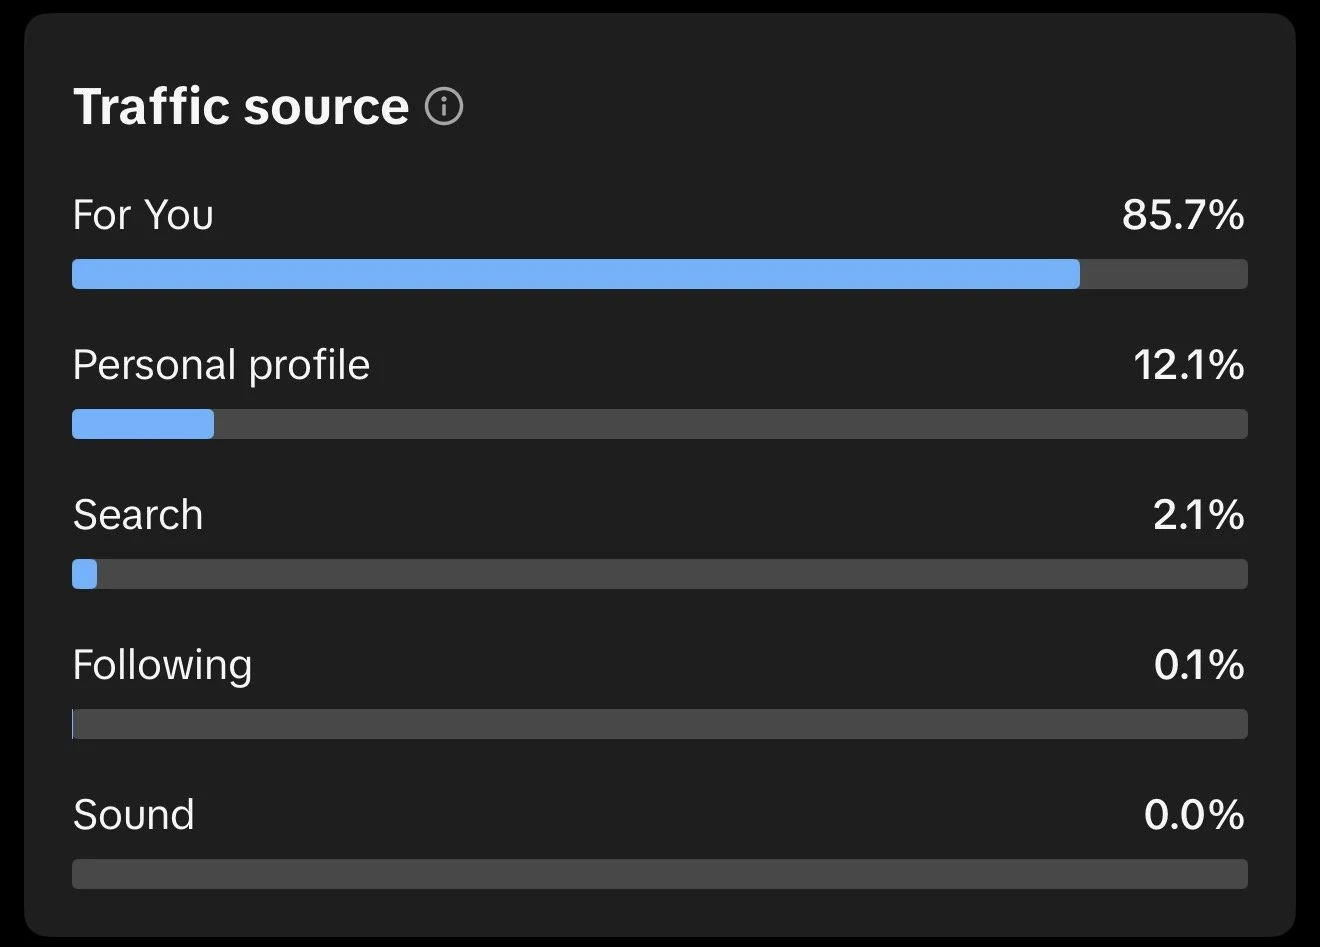
Task: Open the Traffic source info icon
Action: pyautogui.click(x=444, y=106)
